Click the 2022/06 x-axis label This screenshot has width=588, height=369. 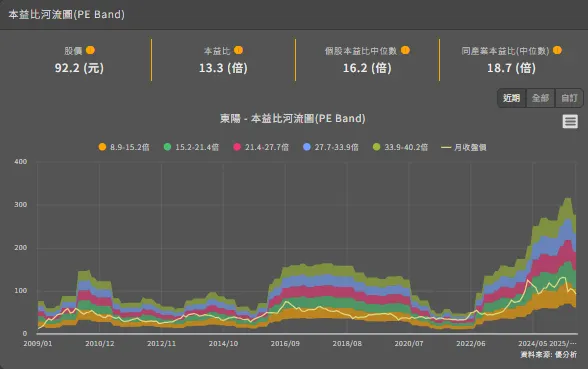pyautogui.click(x=471, y=344)
